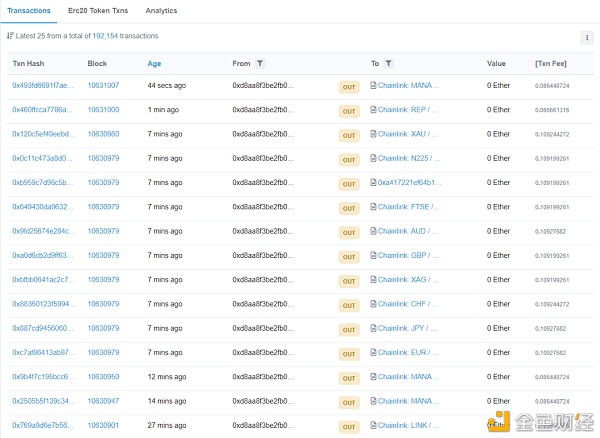
Task: Open block 10630901
Action: pos(103,425)
